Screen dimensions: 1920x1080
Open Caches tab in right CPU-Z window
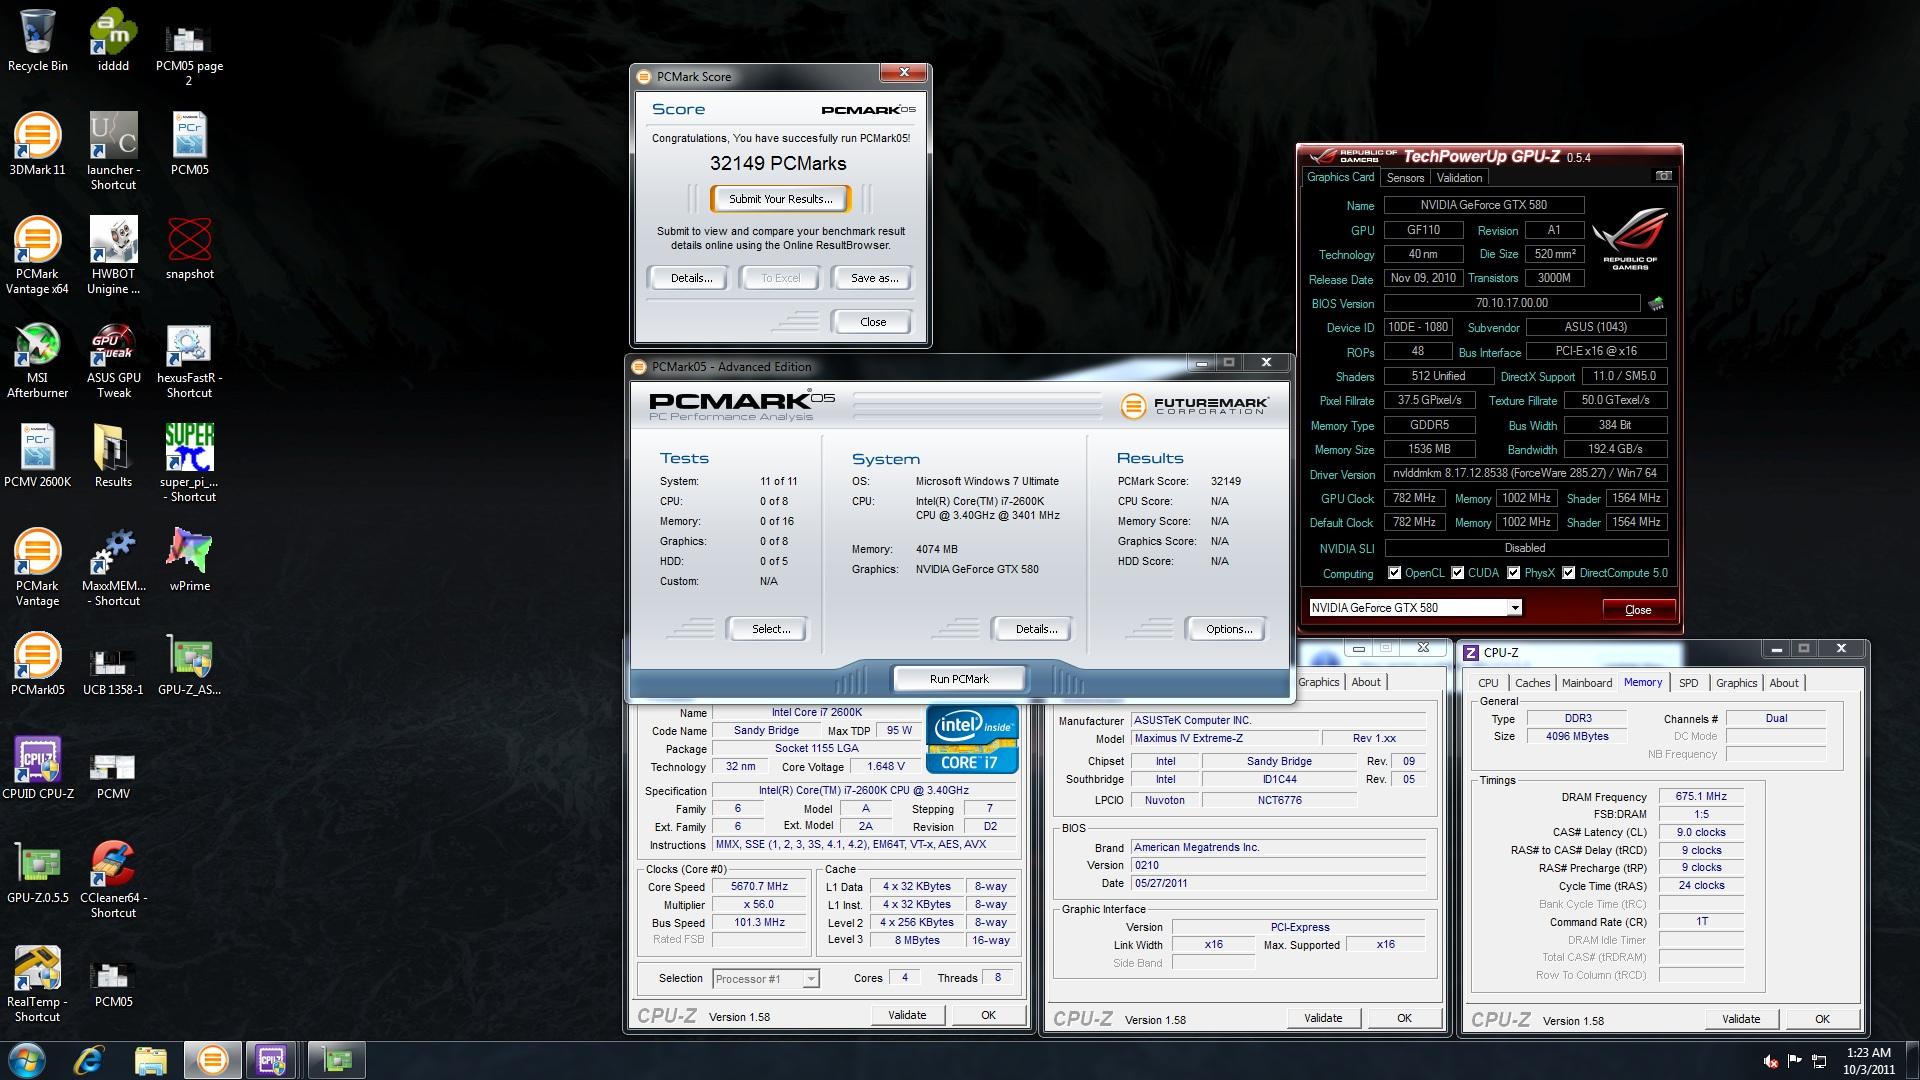coord(1532,683)
